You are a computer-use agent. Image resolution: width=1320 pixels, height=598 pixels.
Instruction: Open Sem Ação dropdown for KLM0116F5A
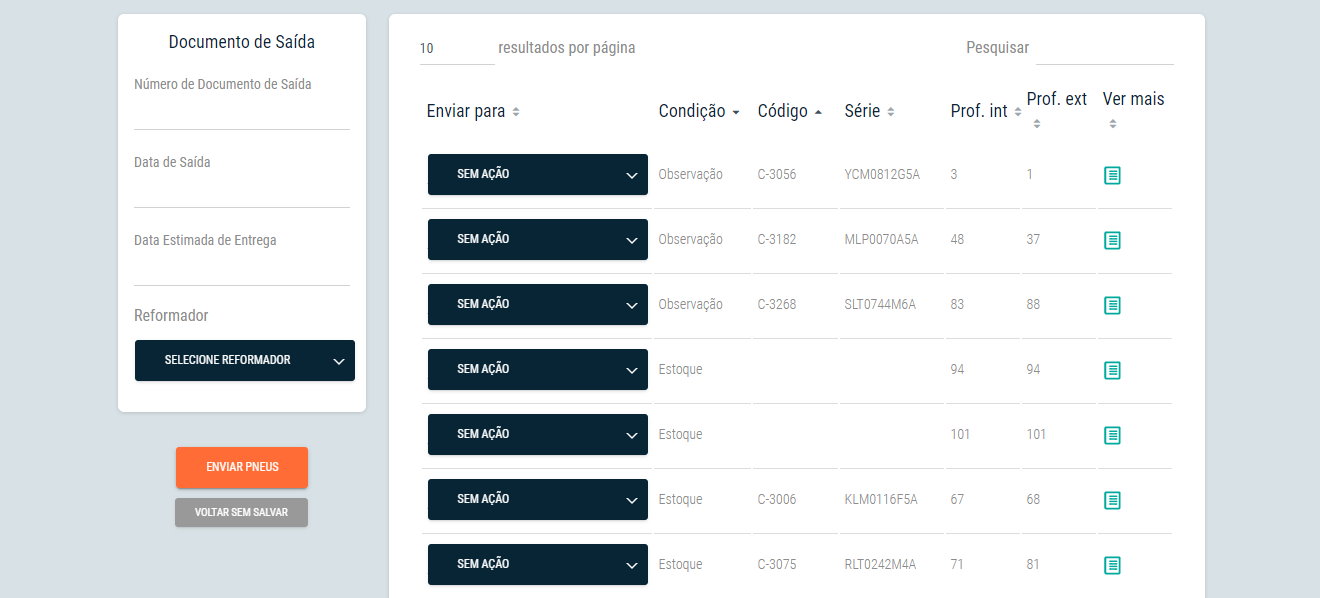[x=538, y=499]
